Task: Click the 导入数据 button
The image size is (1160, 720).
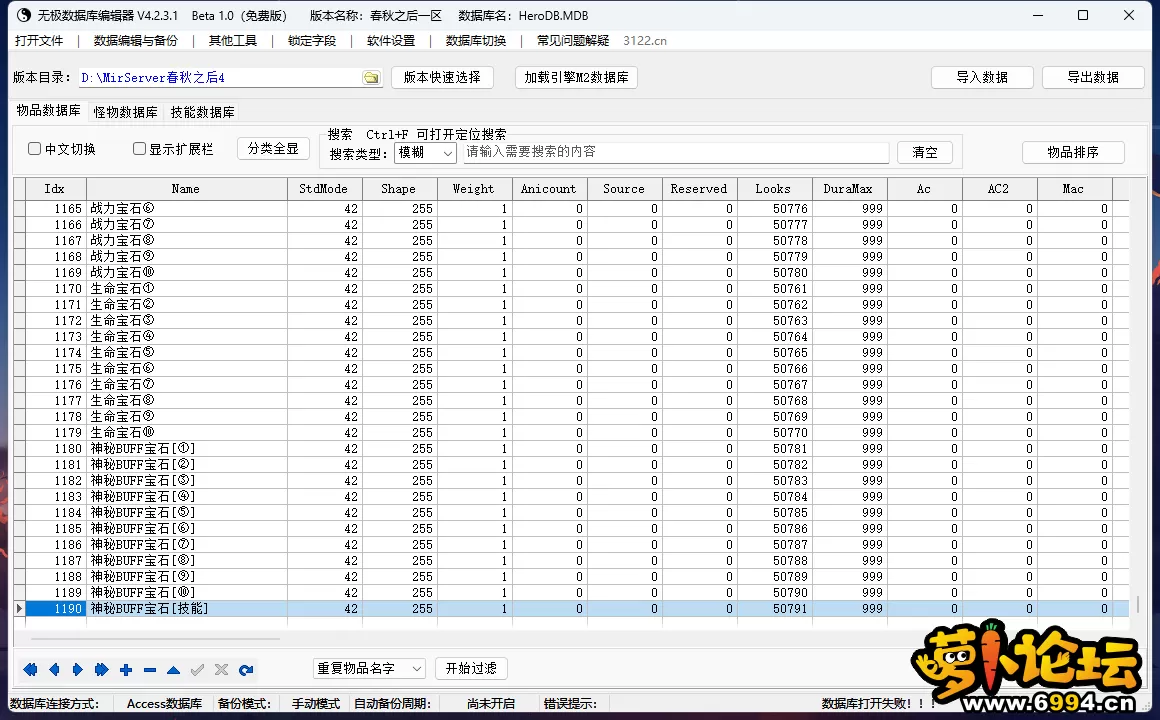Action: point(981,78)
